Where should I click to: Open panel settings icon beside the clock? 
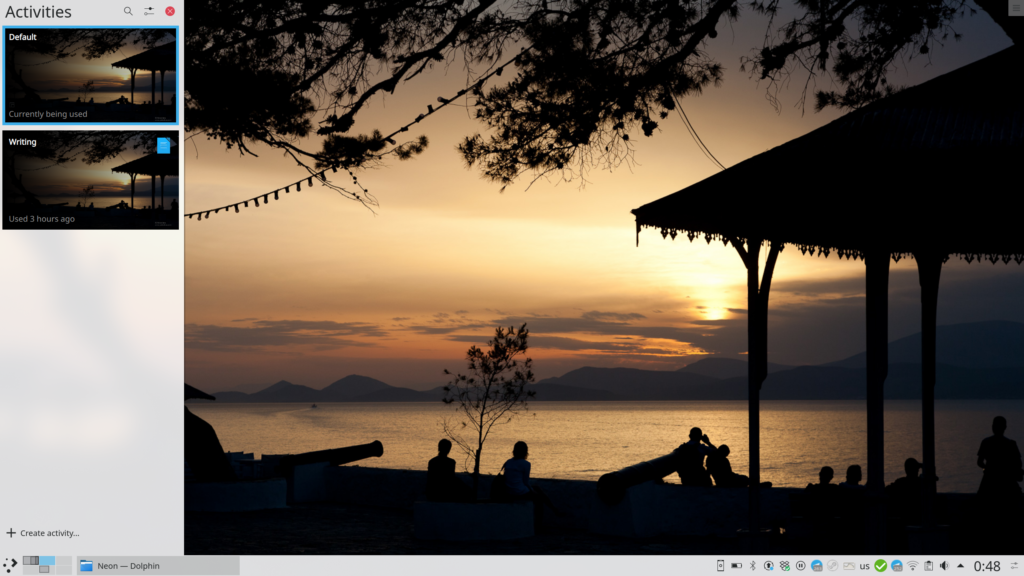point(1015,566)
